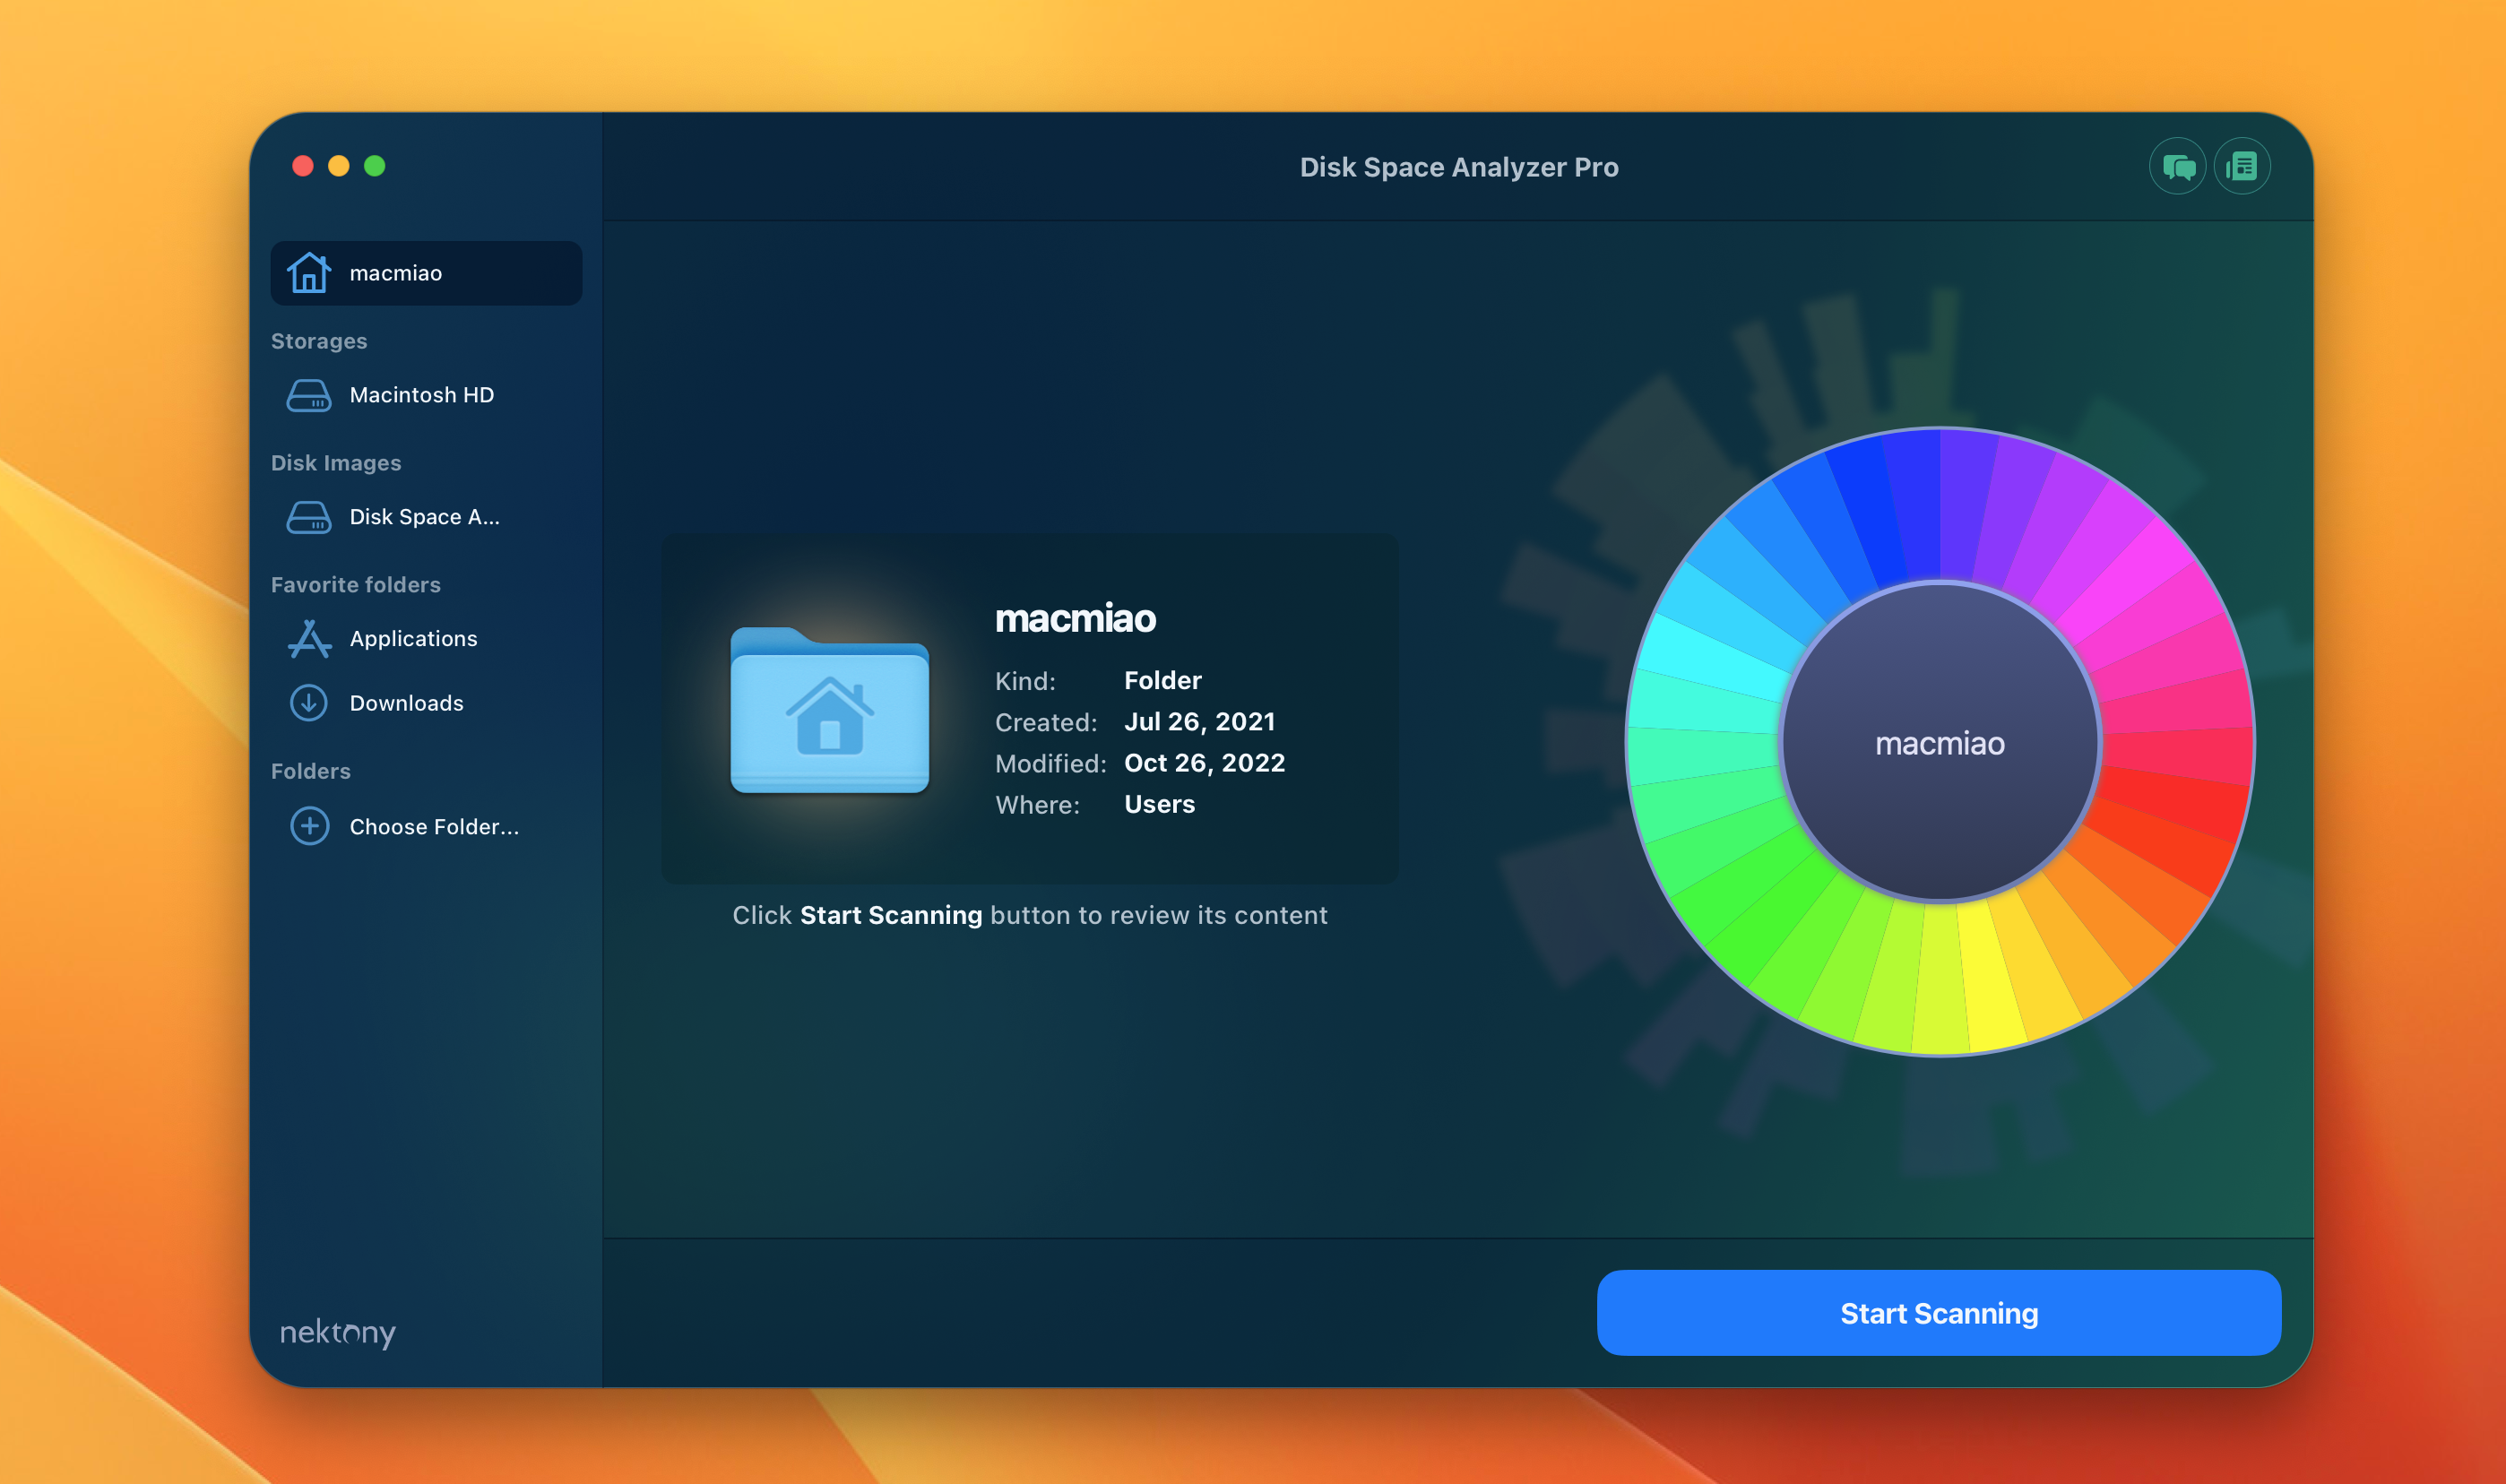This screenshot has width=2506, height=1484.
Task: Click the macmiao center of the sunburst
Action: pos(1939,743)
